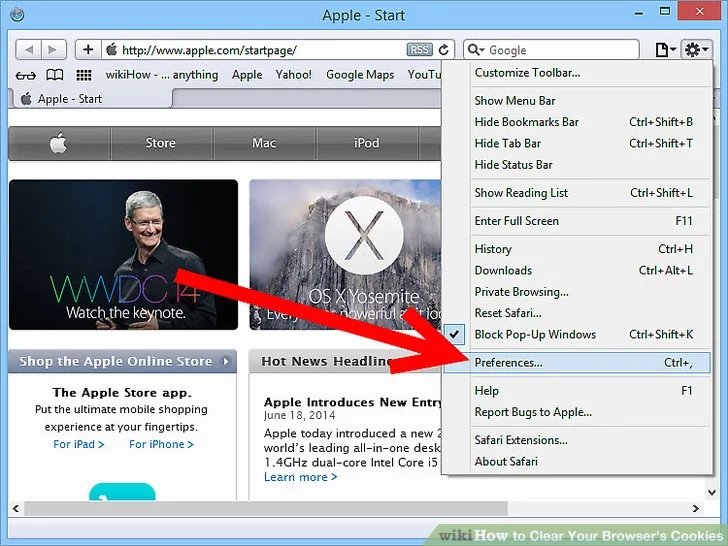
Task: Click vertical scrollbar down arrow
Action: pyautogui.click(x=712, y=492)
